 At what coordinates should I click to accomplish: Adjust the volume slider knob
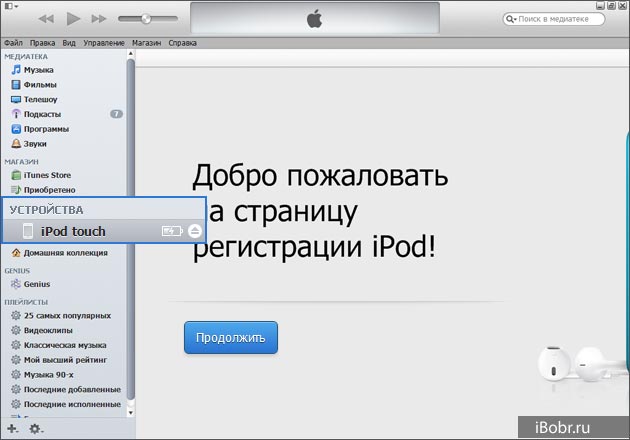point(146,18)
